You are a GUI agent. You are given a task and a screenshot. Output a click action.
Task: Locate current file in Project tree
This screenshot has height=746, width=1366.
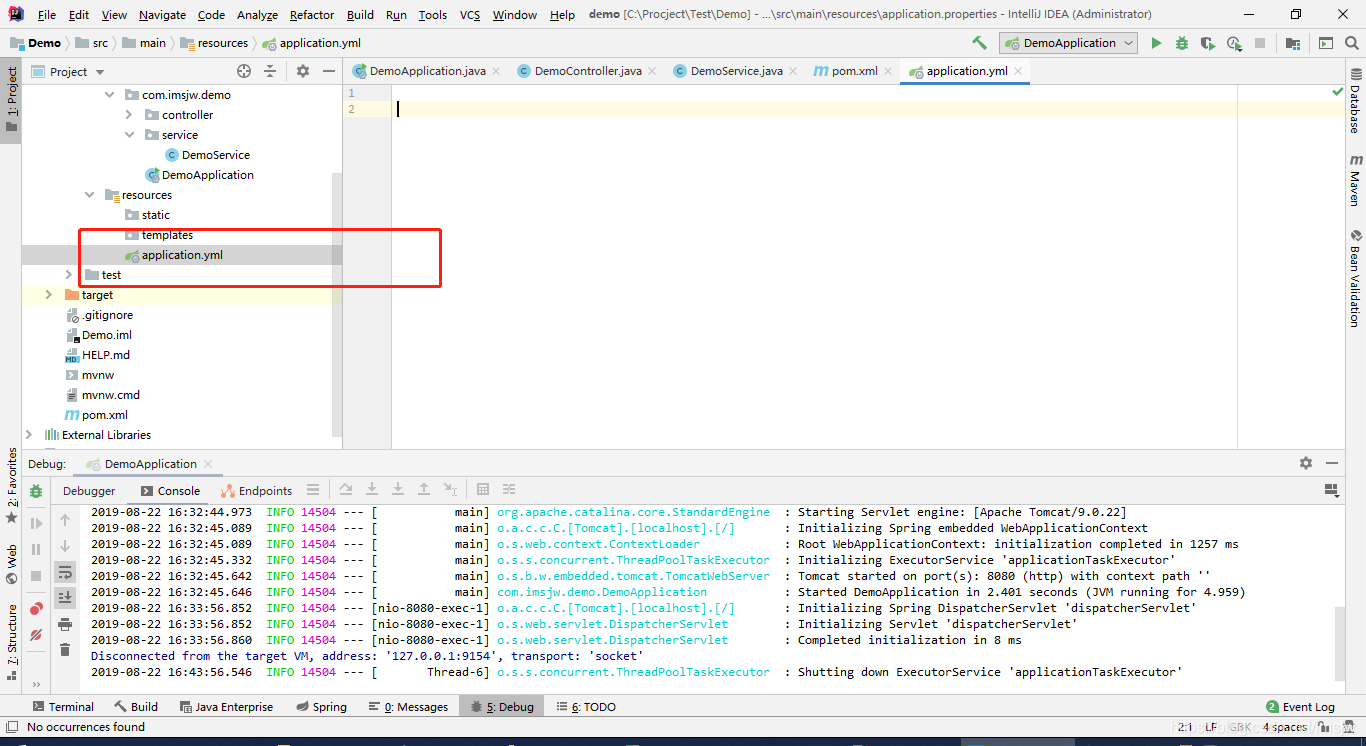click(244, 71)
